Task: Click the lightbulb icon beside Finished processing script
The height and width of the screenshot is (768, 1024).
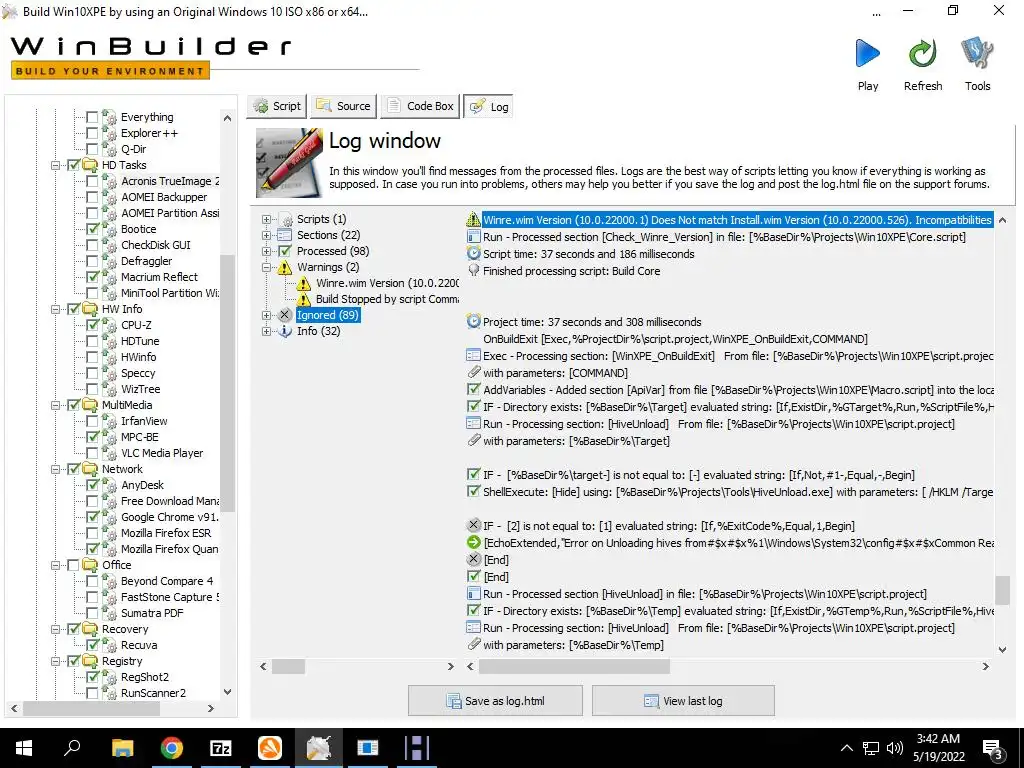Action: click(x=474, y=271)
